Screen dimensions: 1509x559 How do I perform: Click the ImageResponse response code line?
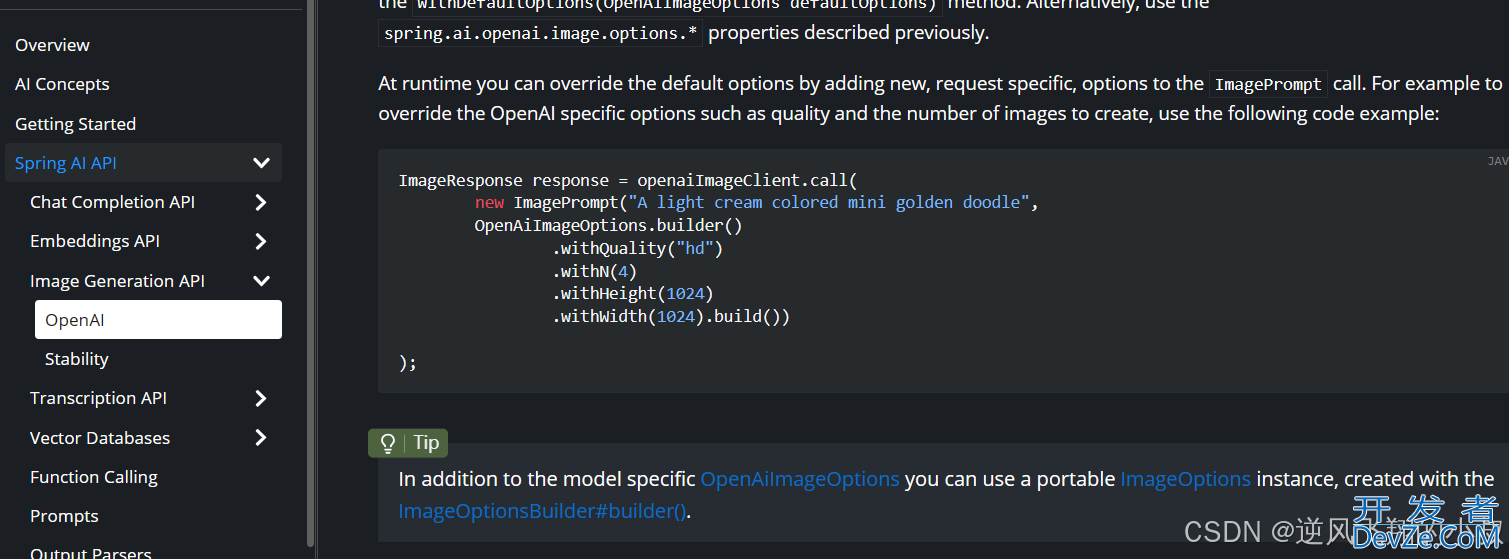point(628,181)
